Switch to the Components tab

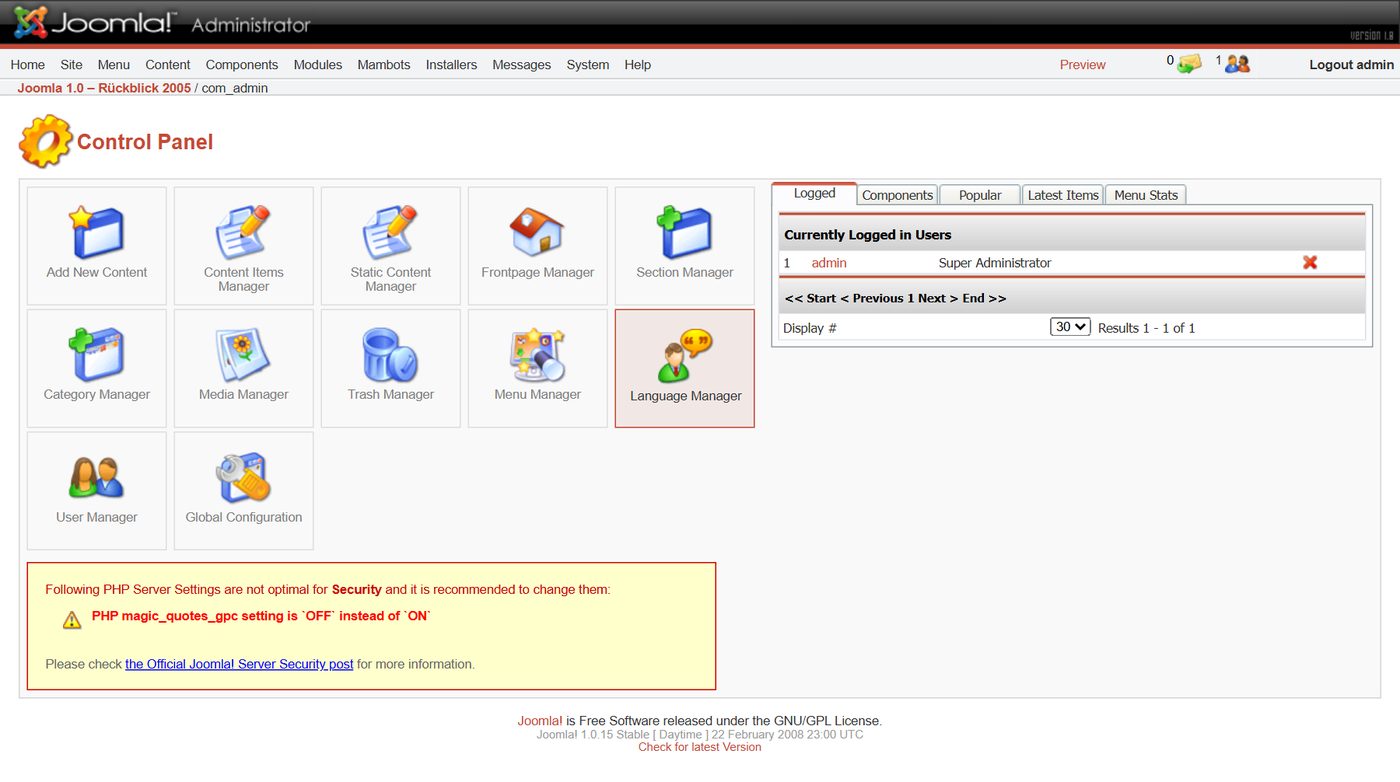(x=898, y=195)
